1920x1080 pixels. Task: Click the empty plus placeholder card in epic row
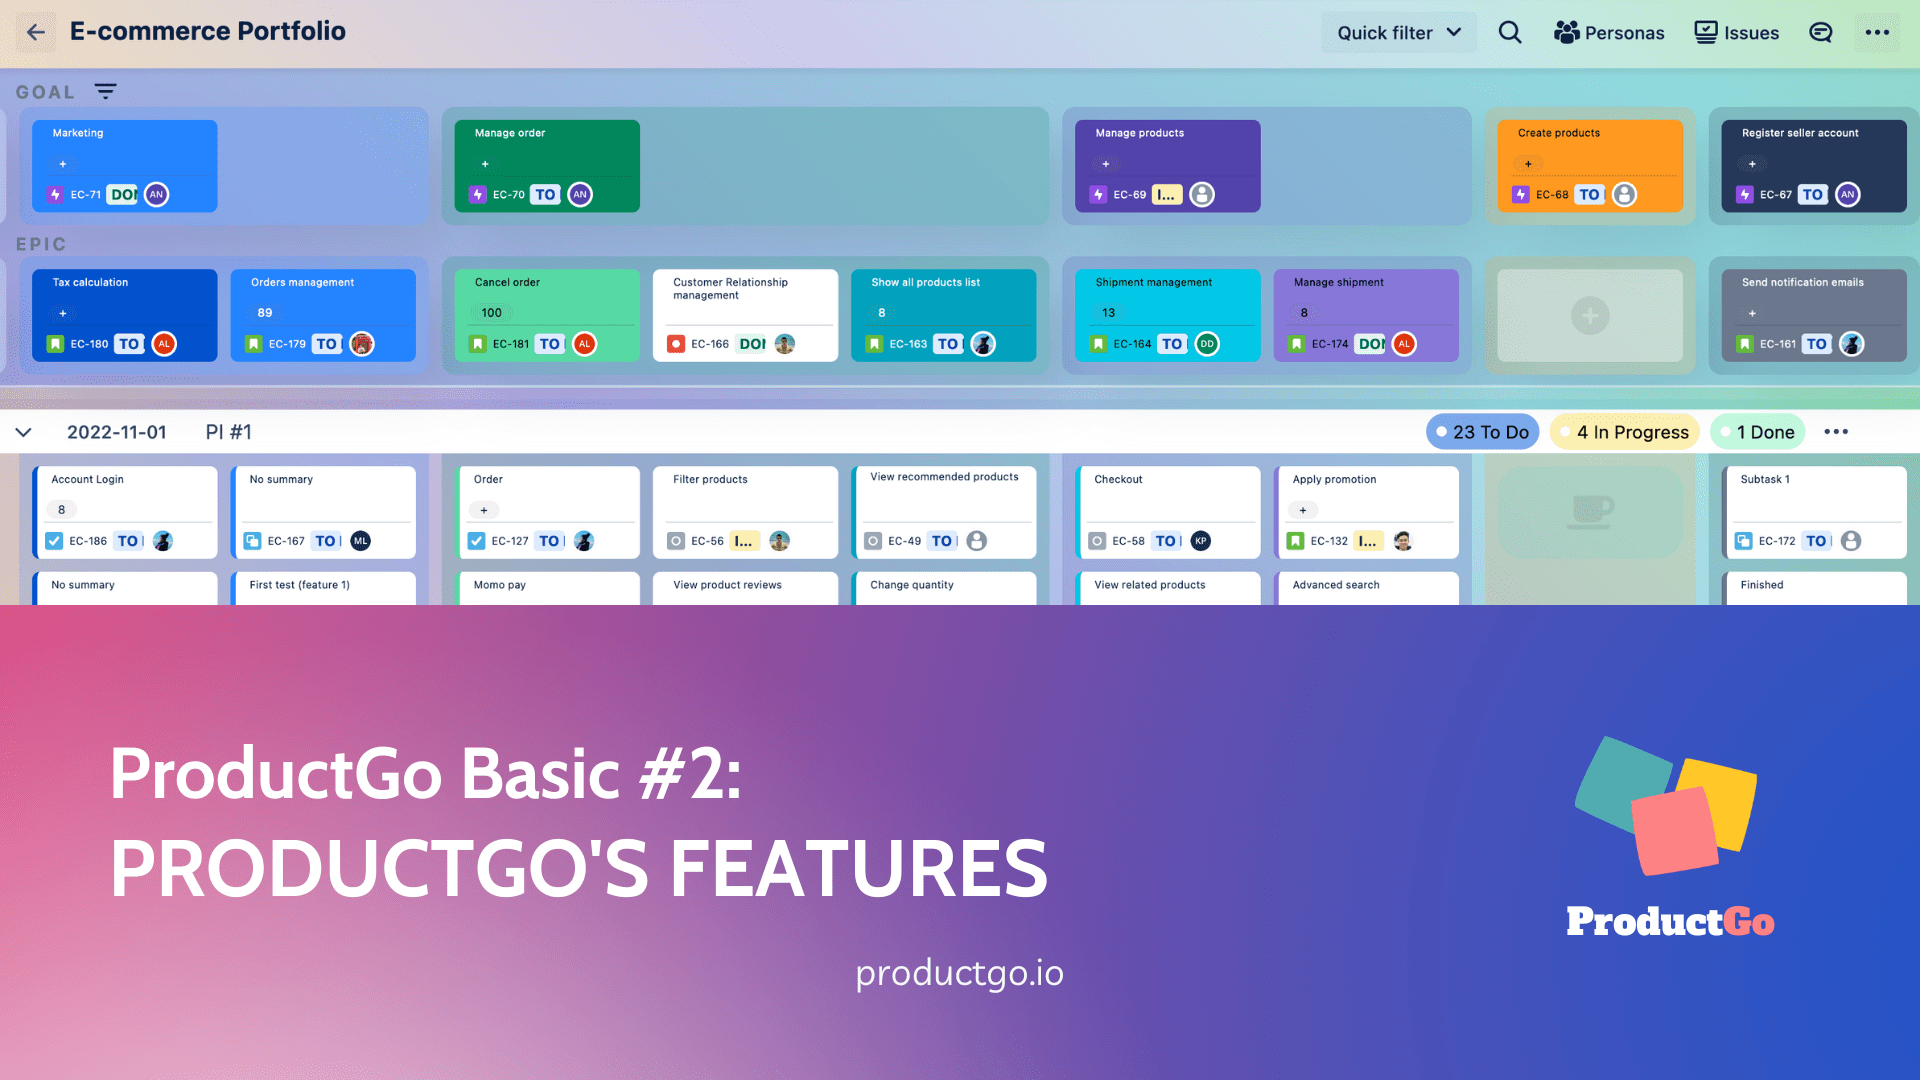click(1589, 315)
